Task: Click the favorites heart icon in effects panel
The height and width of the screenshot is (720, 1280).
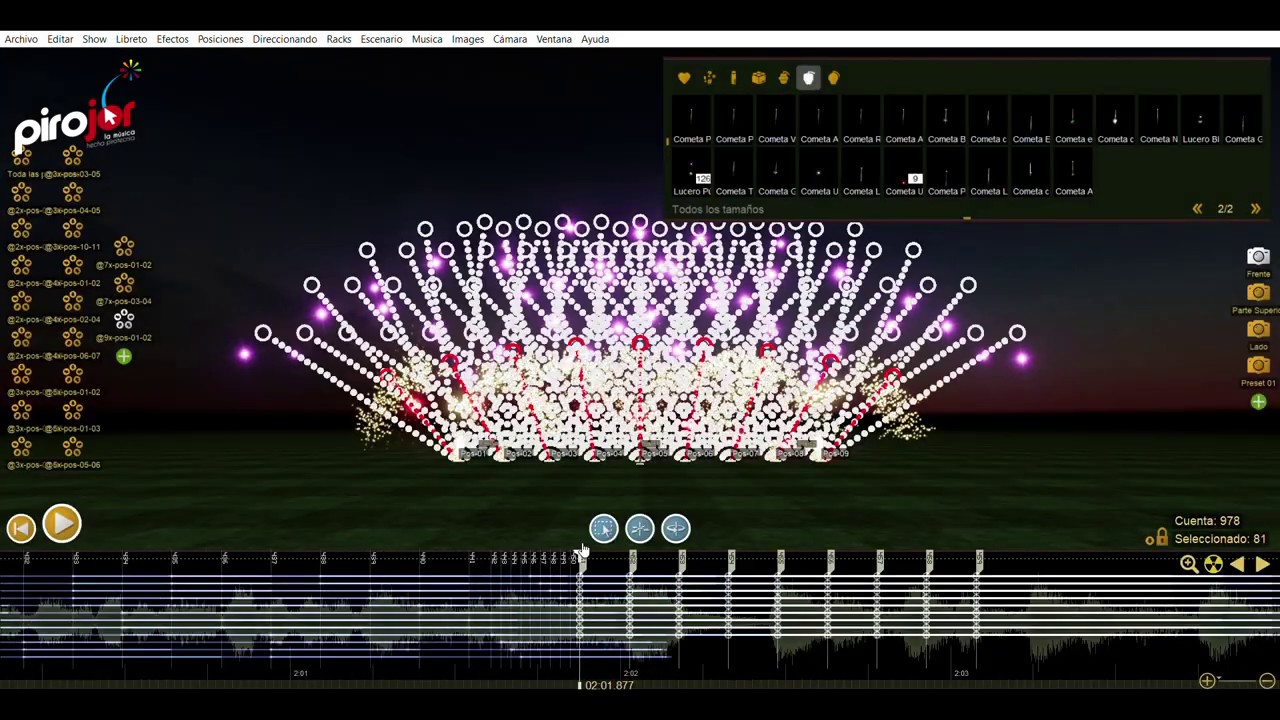Action: (684, 78)
